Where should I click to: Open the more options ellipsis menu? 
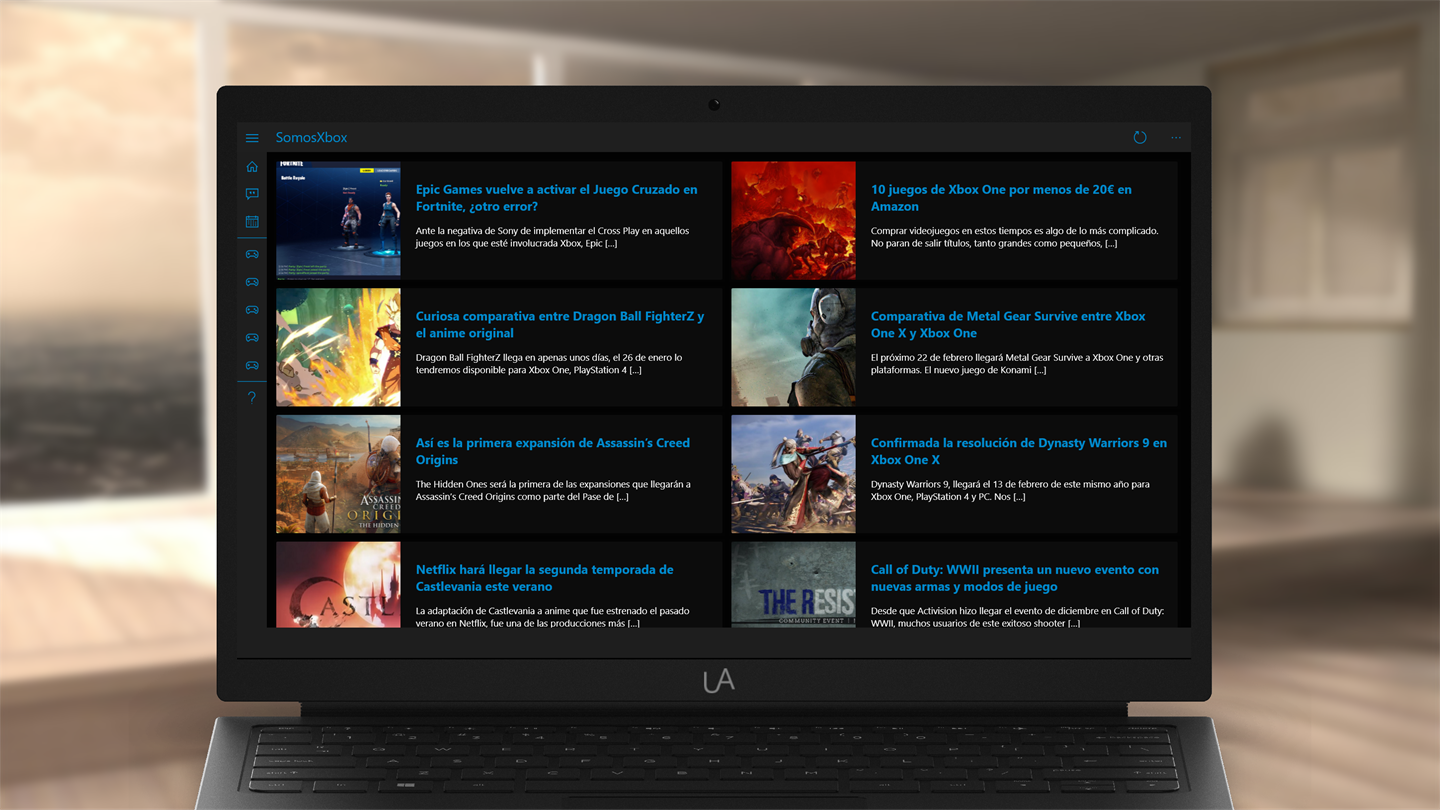1176,138
